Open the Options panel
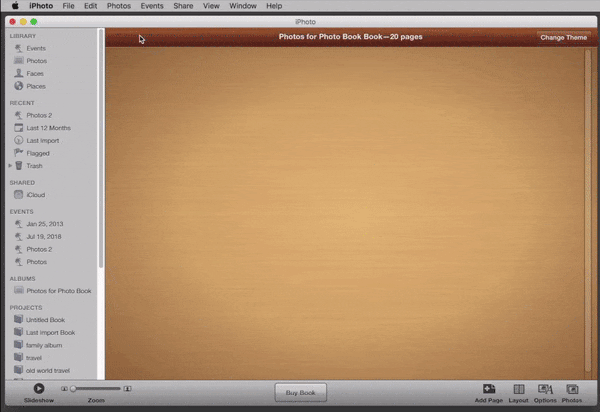 pyautogui.click(x=545, y=389)
